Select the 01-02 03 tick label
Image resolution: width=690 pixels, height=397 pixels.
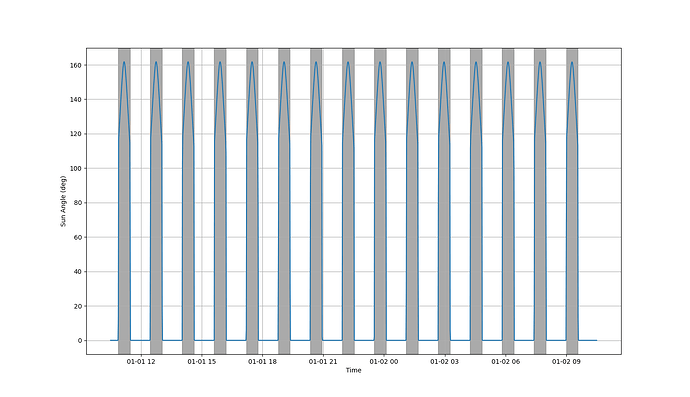(444, 362)
